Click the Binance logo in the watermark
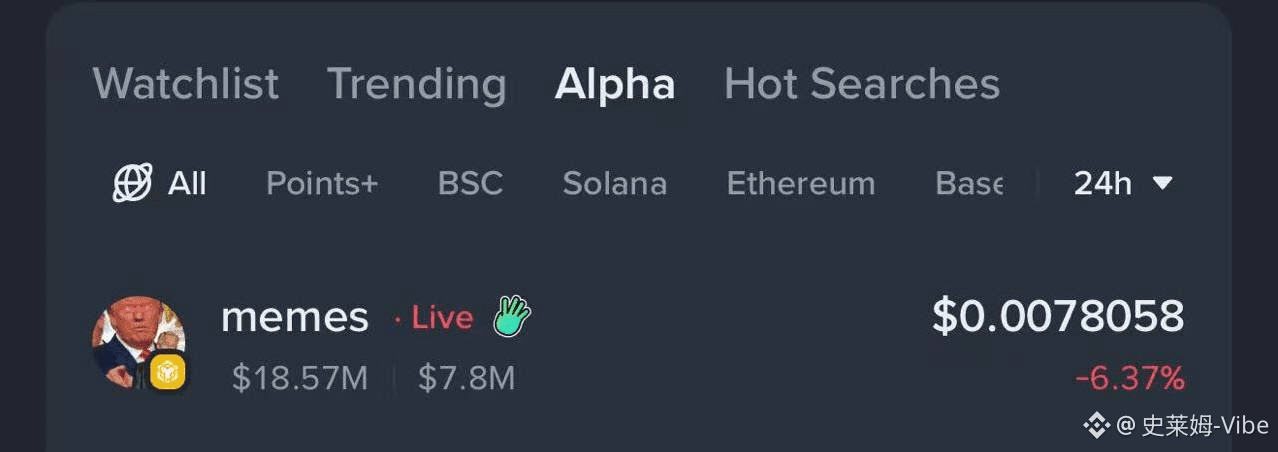 [1097, 425]
